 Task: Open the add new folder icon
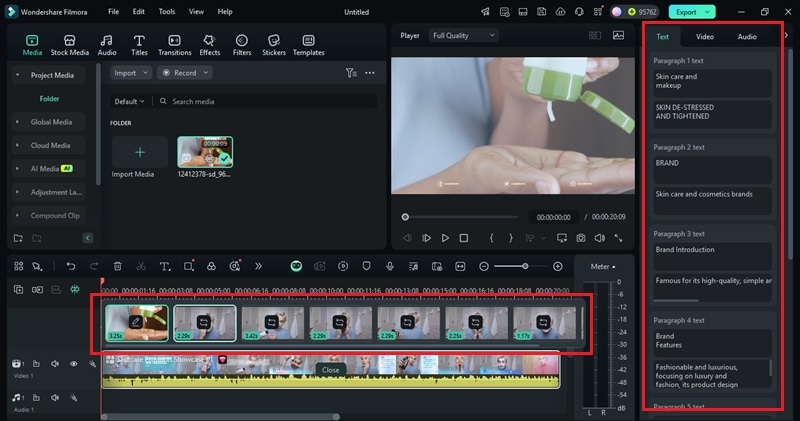pos(18,238)
